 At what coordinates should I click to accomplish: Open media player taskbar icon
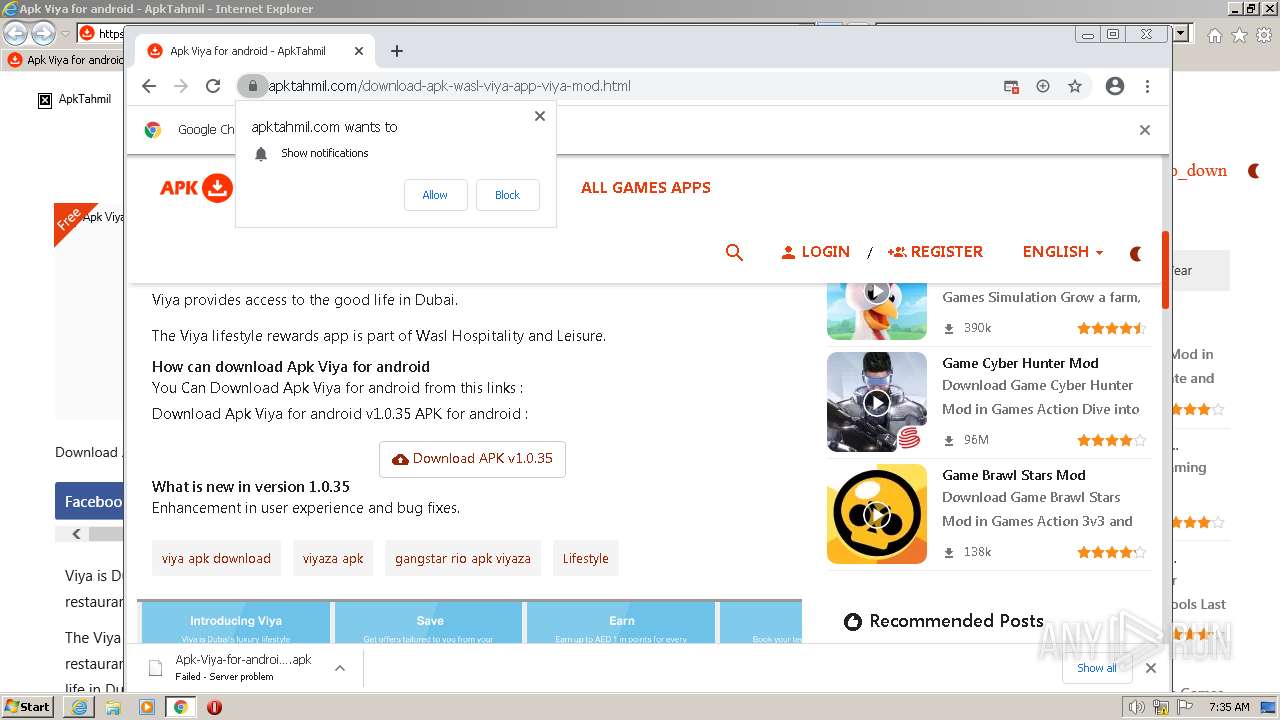(147, 707)
